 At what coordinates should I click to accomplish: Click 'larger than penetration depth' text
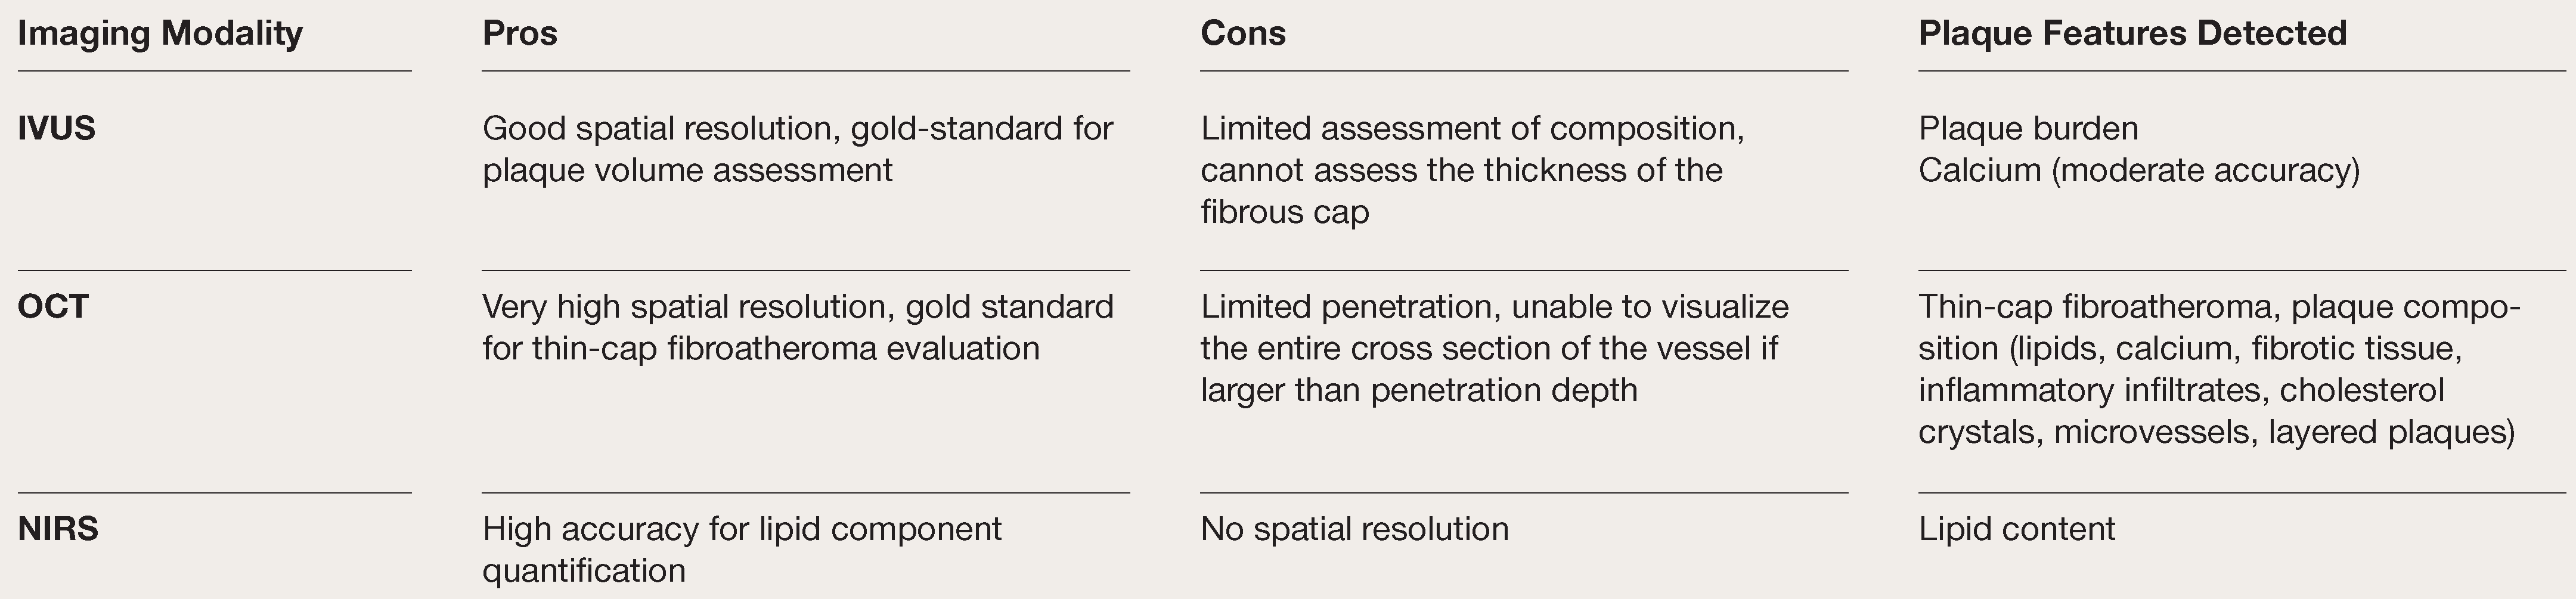[1418, 390]
